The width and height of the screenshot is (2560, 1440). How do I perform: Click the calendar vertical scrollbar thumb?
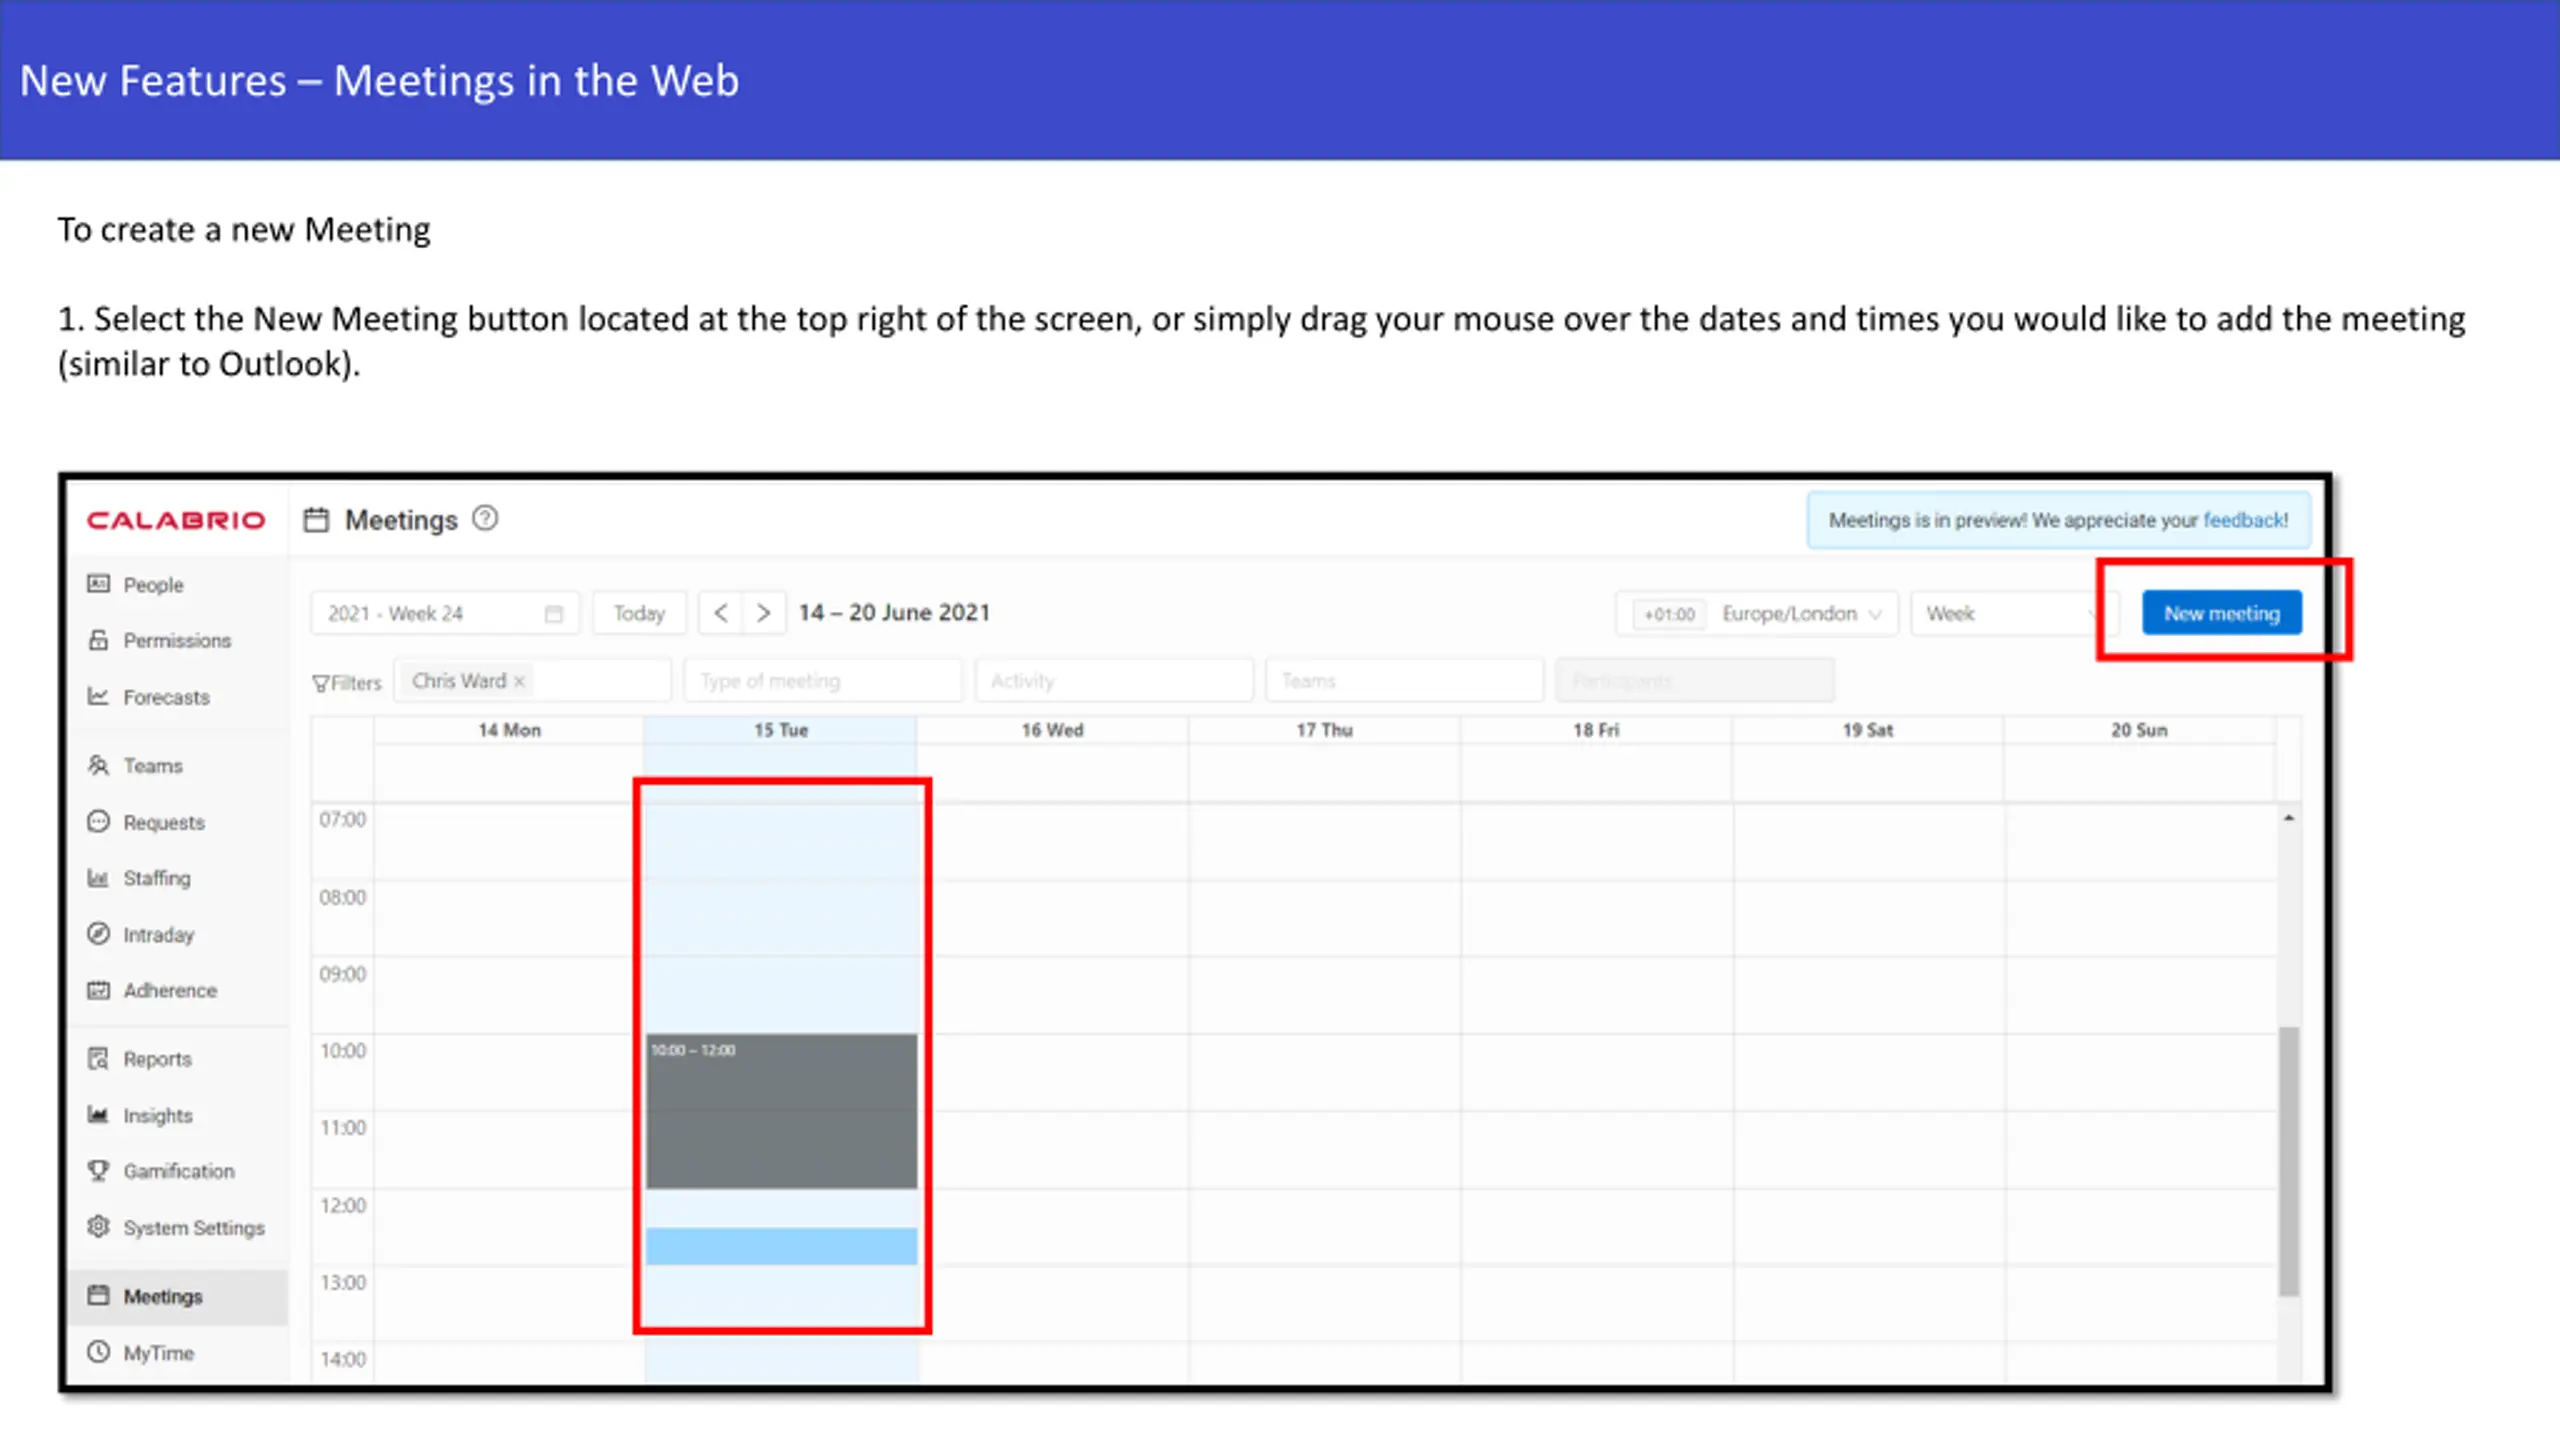(2289, 1162)
